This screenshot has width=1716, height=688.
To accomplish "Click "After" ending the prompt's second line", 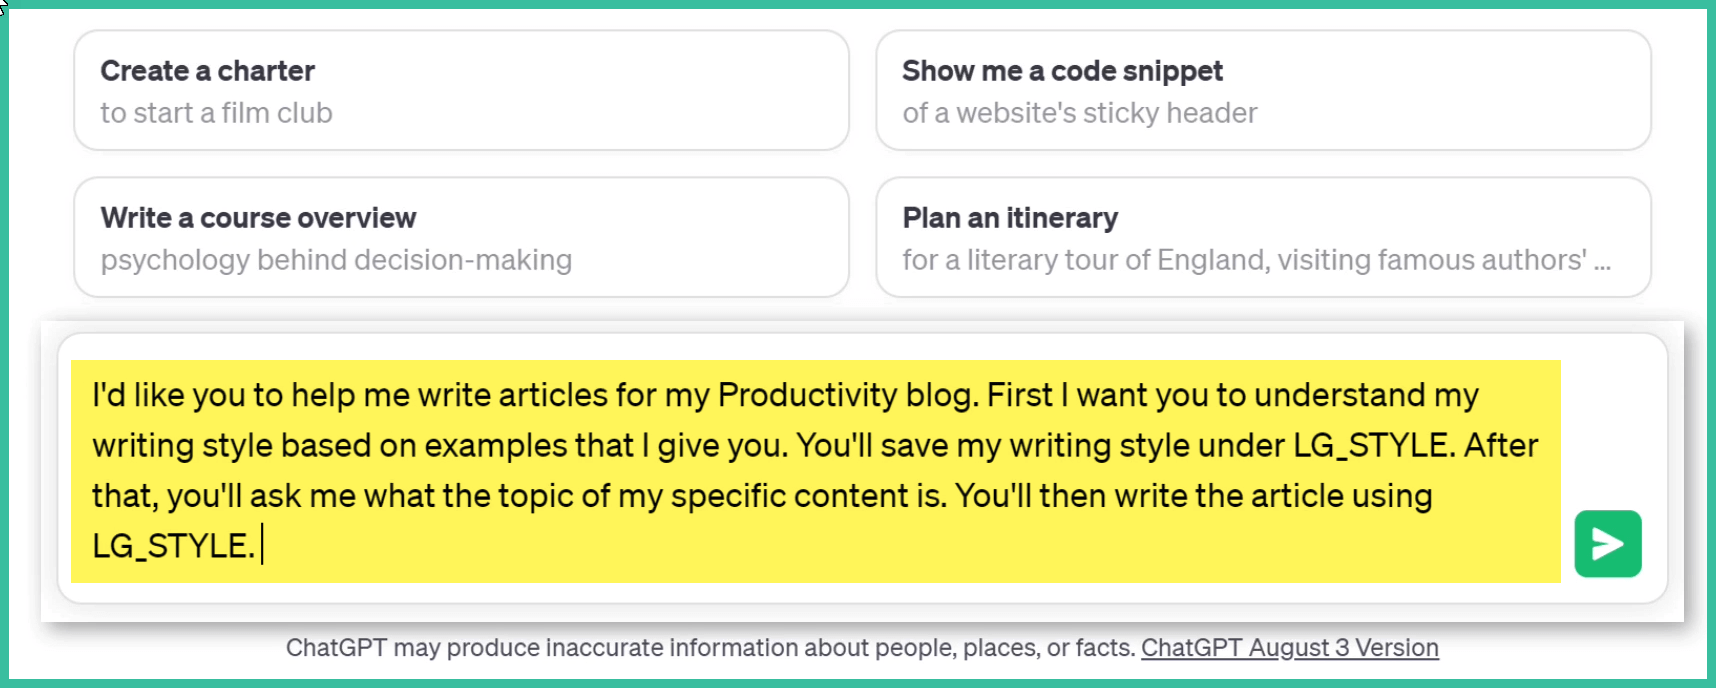I will 1500,445.
